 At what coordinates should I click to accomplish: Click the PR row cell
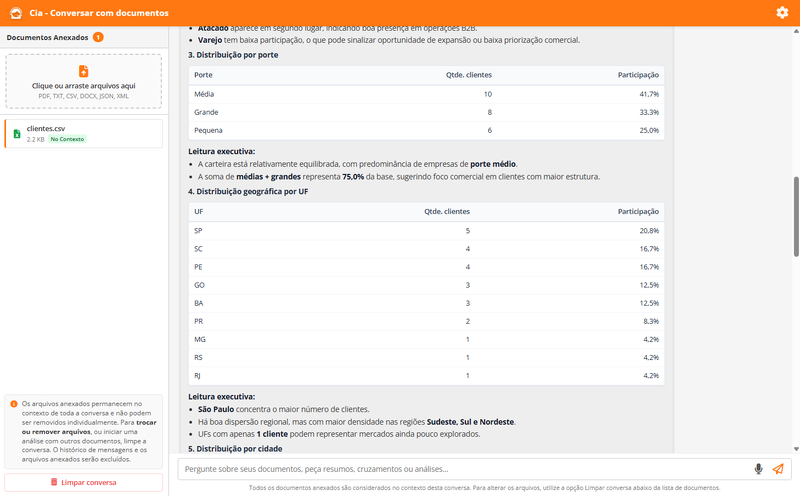click(x=198, y=321)
